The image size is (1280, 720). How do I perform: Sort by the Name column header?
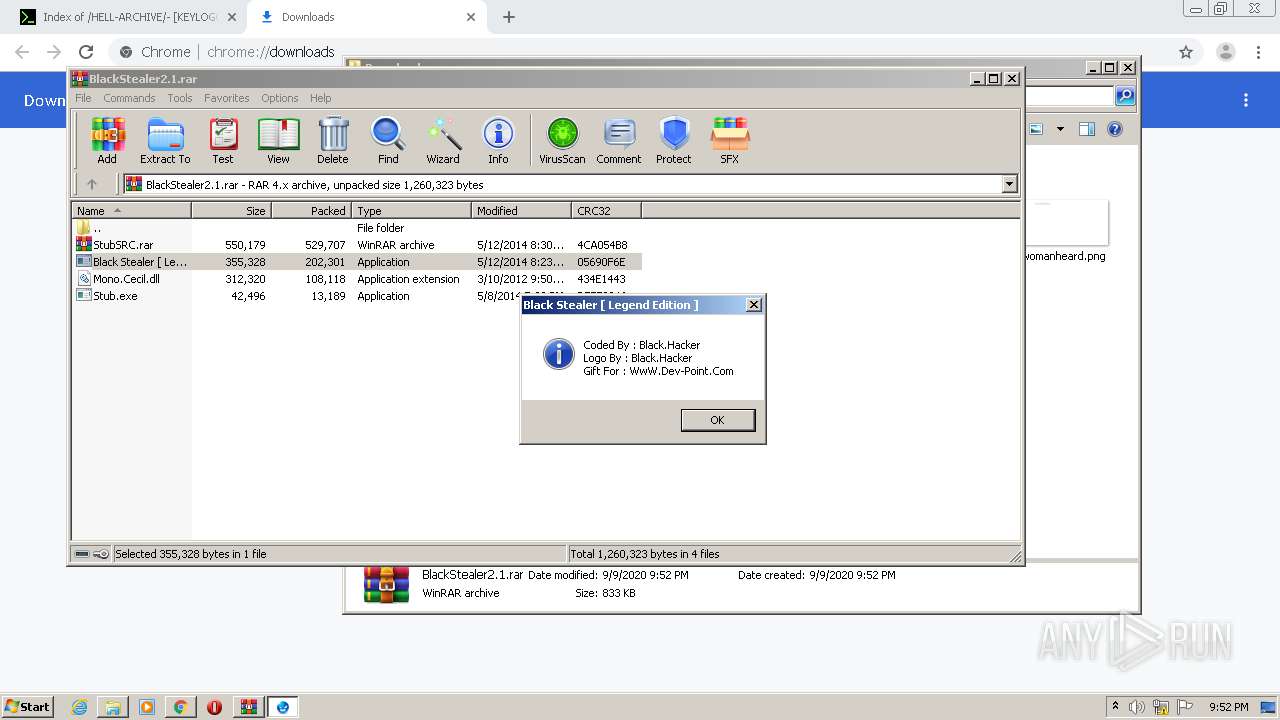point(131,210)
